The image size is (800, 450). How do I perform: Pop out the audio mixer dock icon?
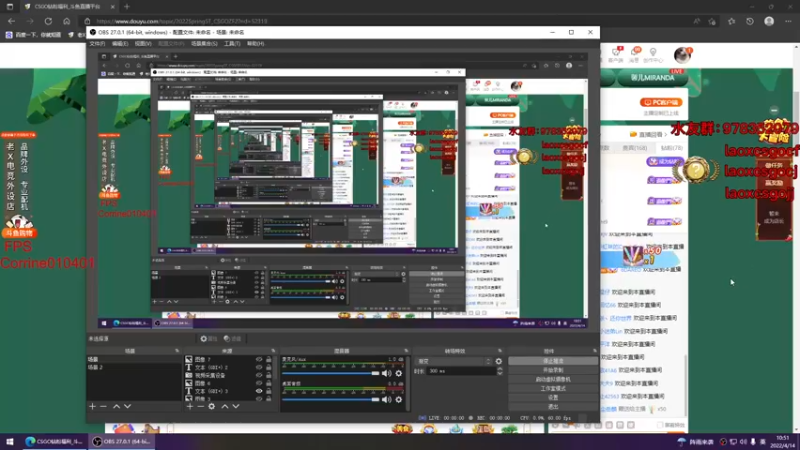click(x=406, y=351)
